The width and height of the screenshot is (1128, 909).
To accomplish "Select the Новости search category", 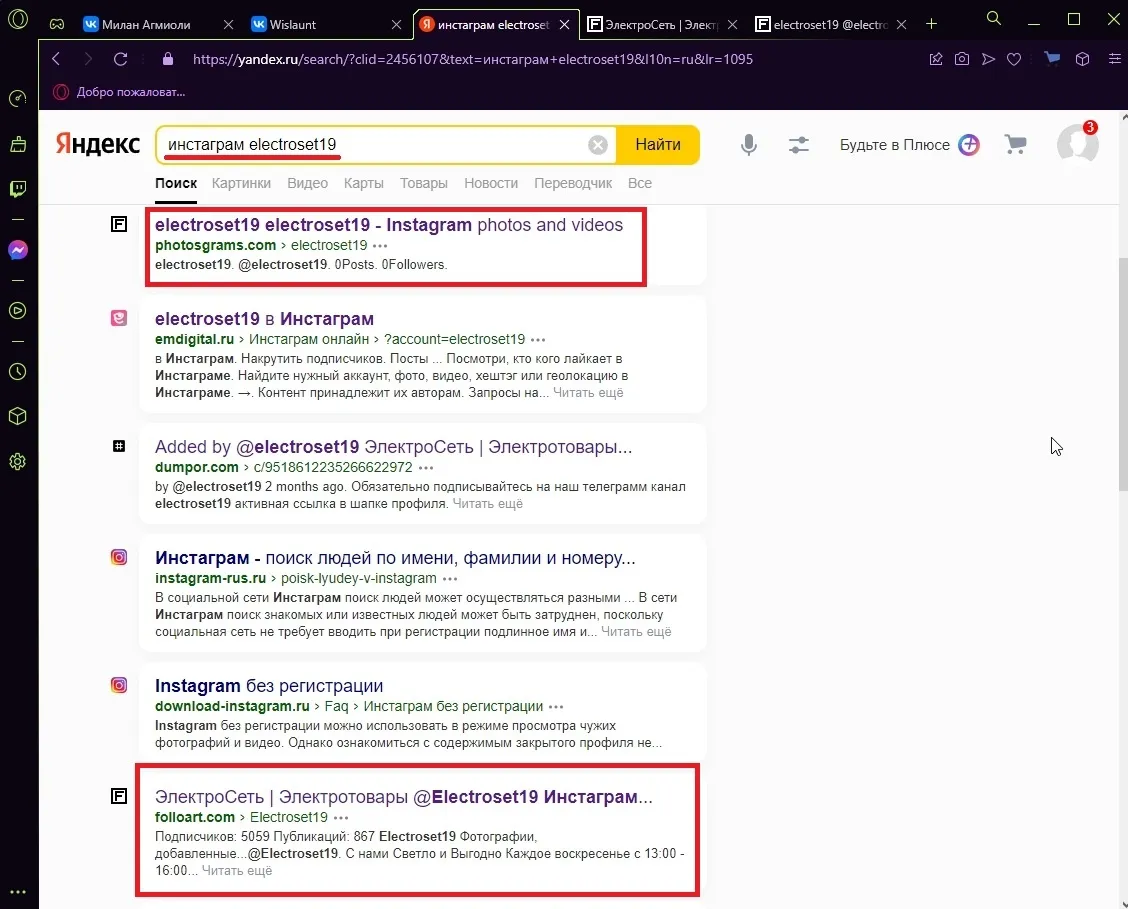I will (491, 183).
